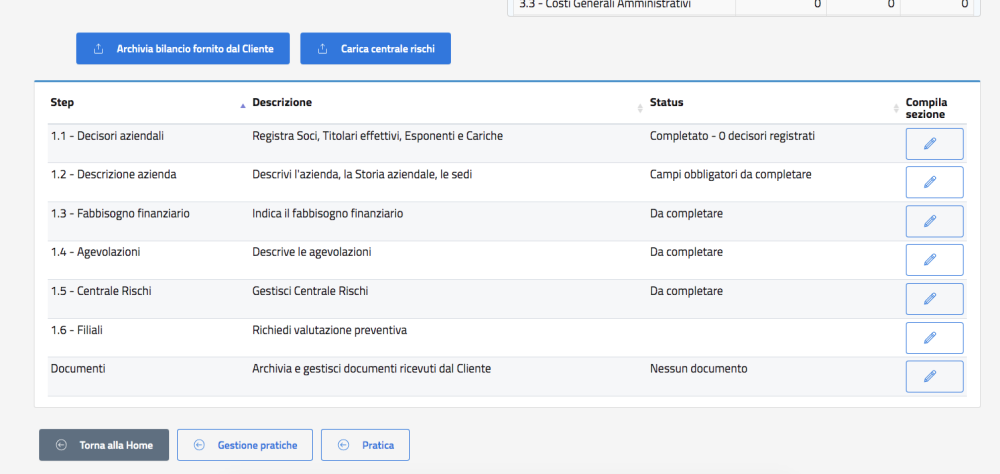Screen dimensions: 1000x474
Task: Click the Documenti row label
Action: 78,368
